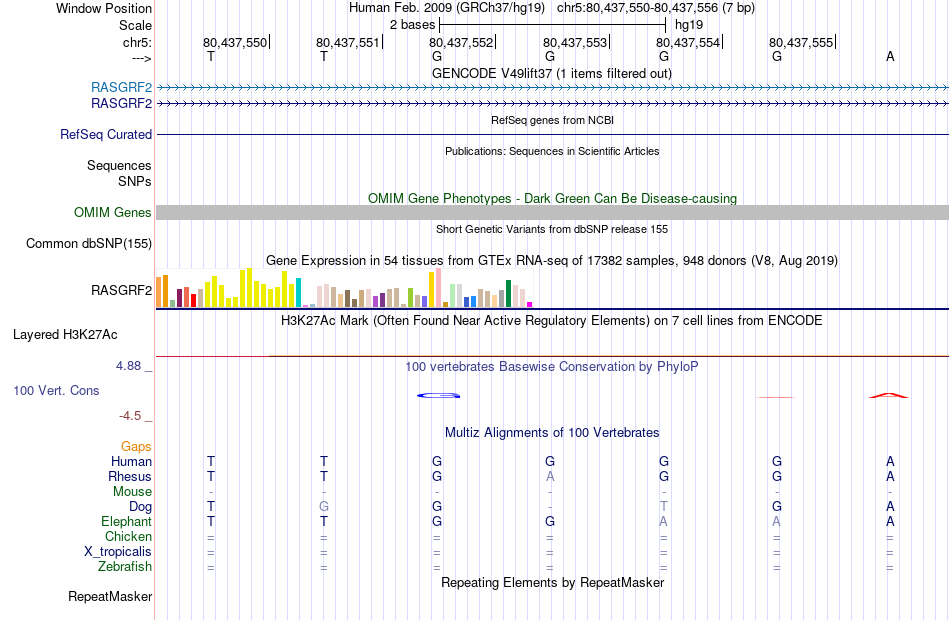The width and height of the screenshot is (950, 620).
Task: Select the gray OMIM Genes bar
Action: click(553, 212)
